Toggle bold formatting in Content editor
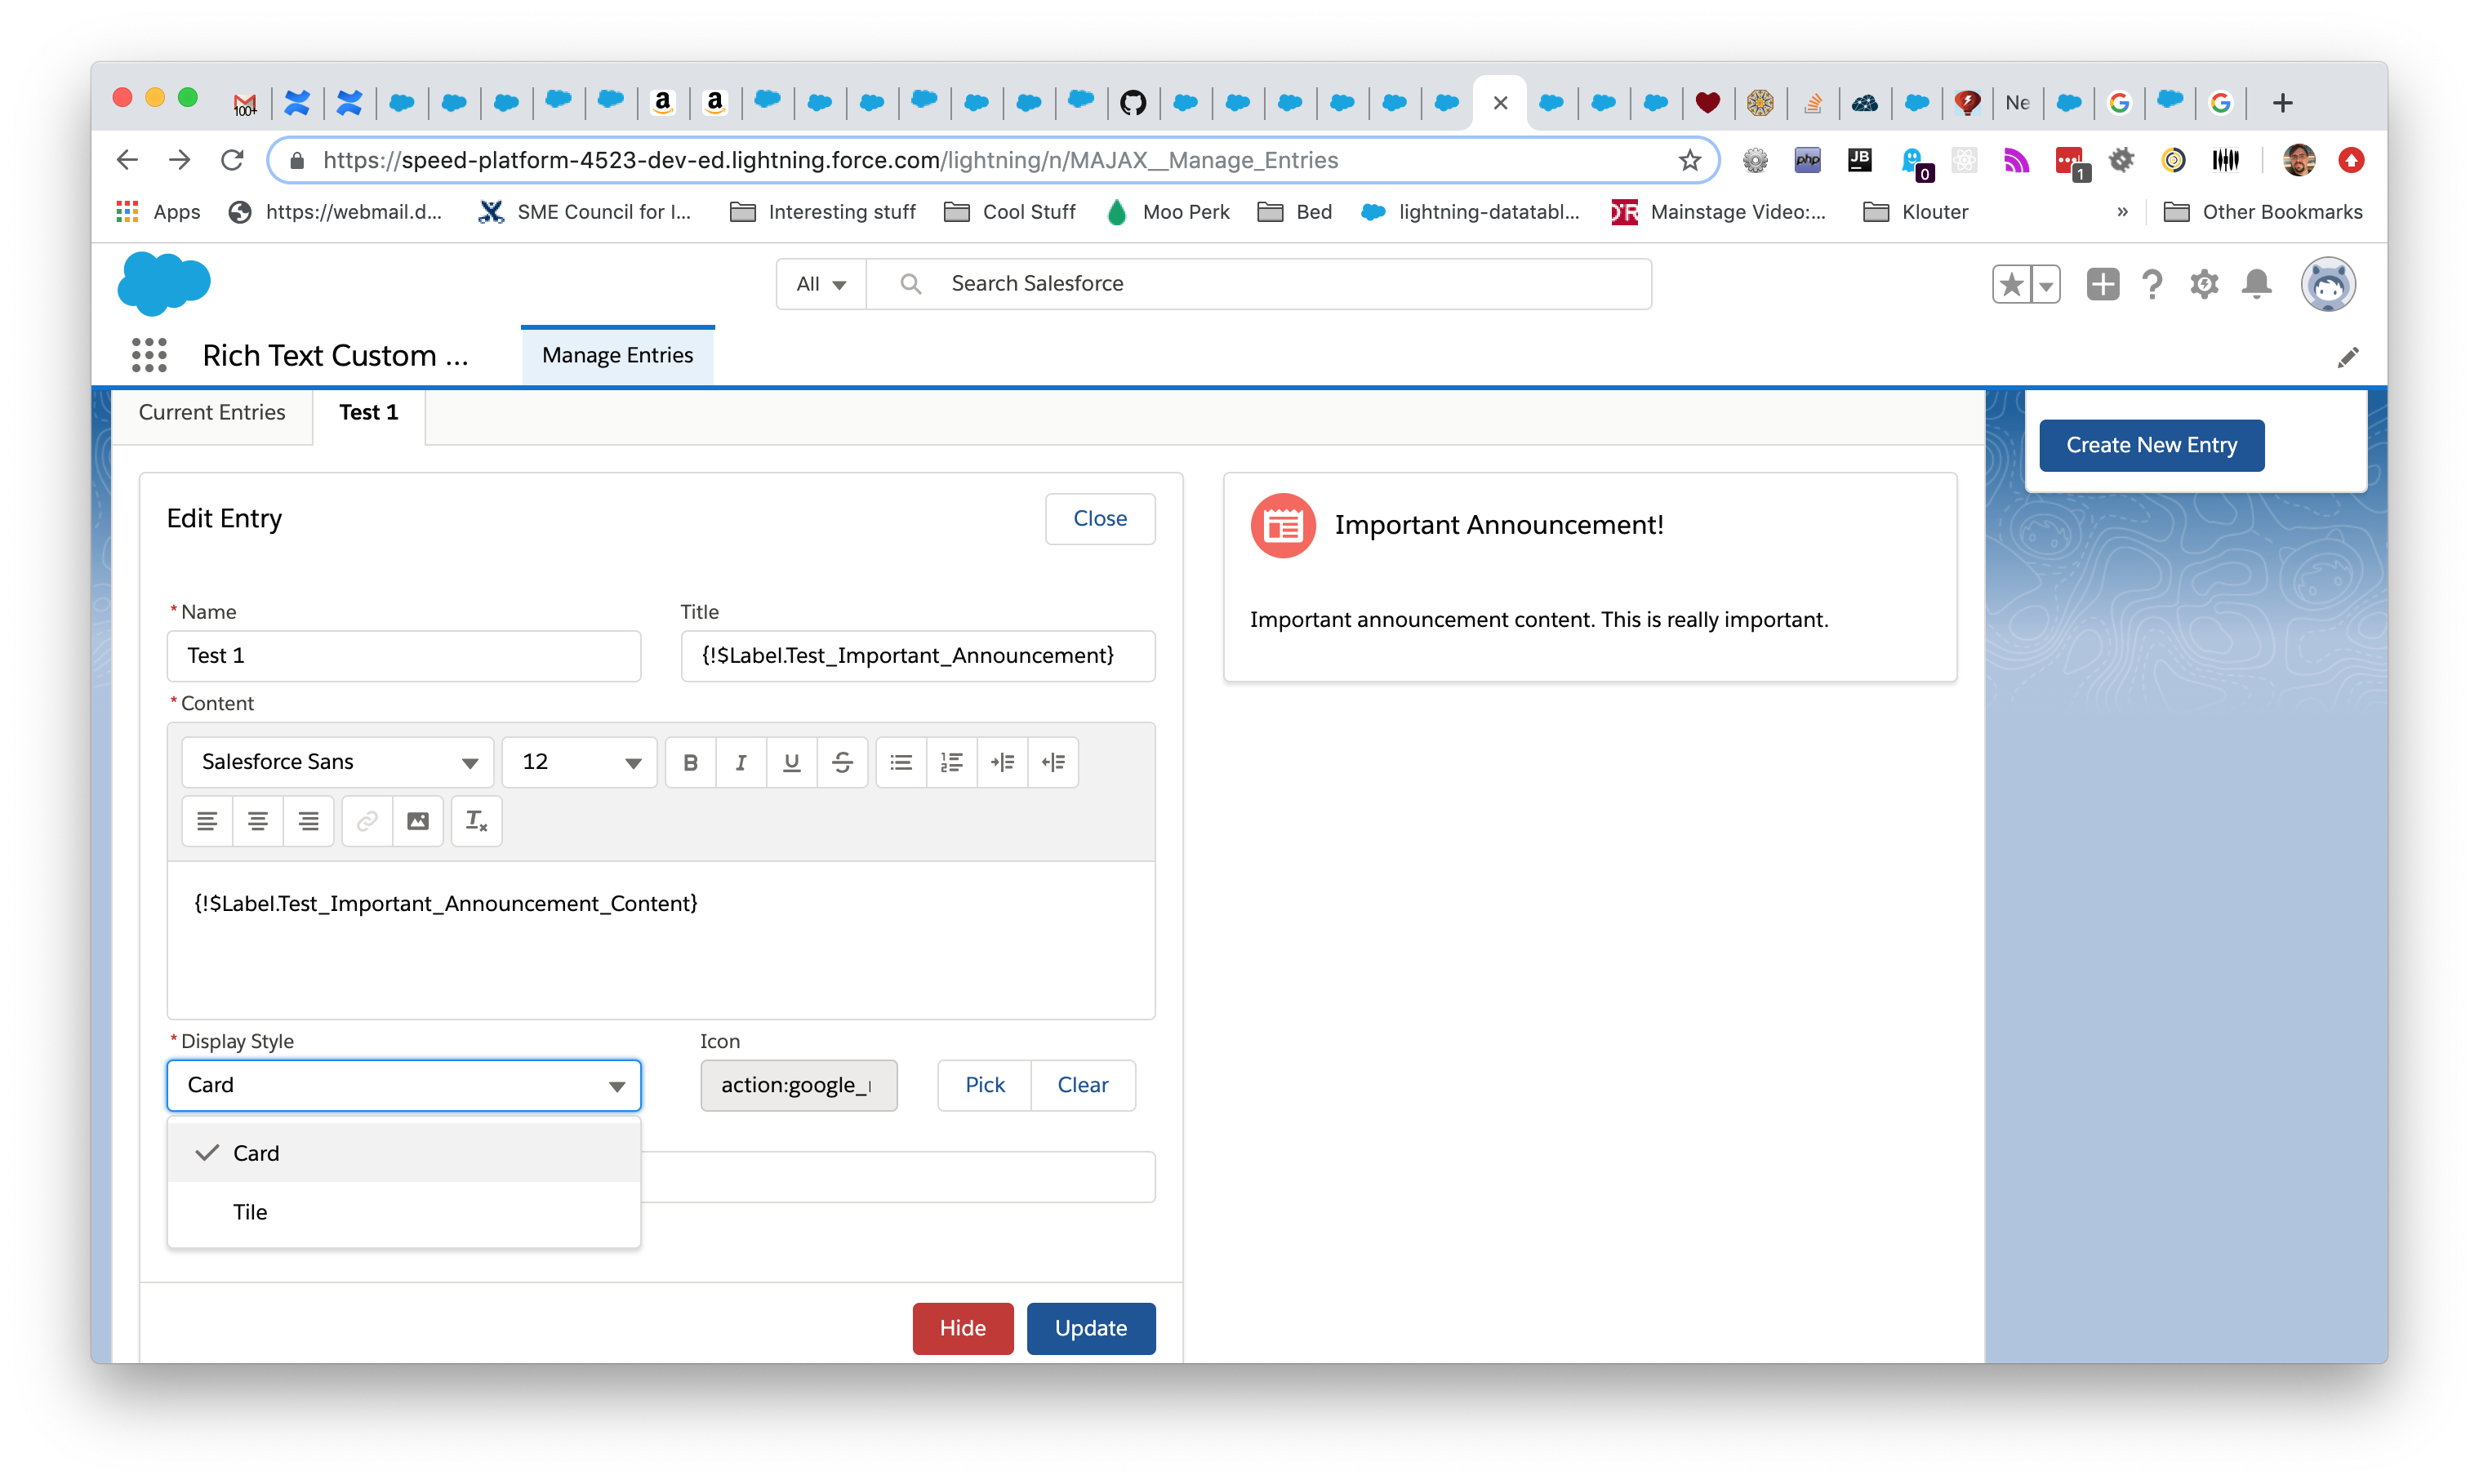 690,762
